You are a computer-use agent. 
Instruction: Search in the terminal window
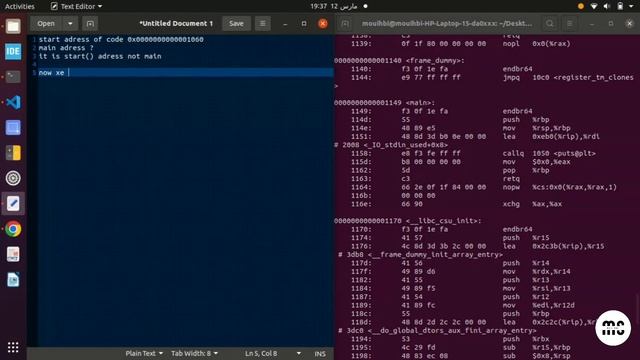[x=550, y=24]
